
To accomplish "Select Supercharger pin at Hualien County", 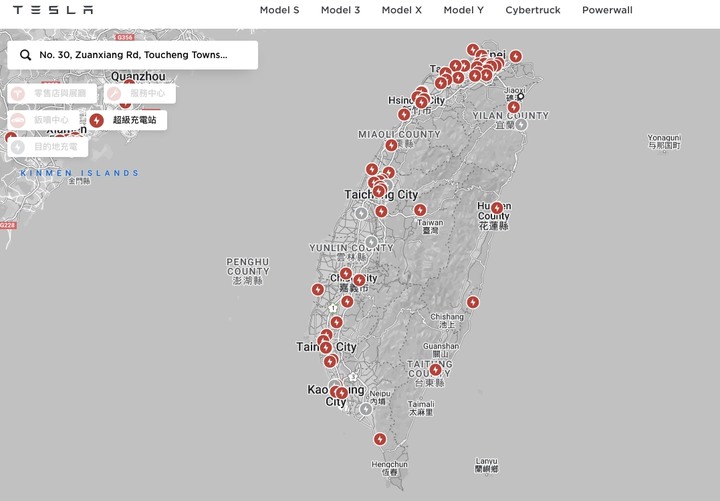I will [496, 208].
